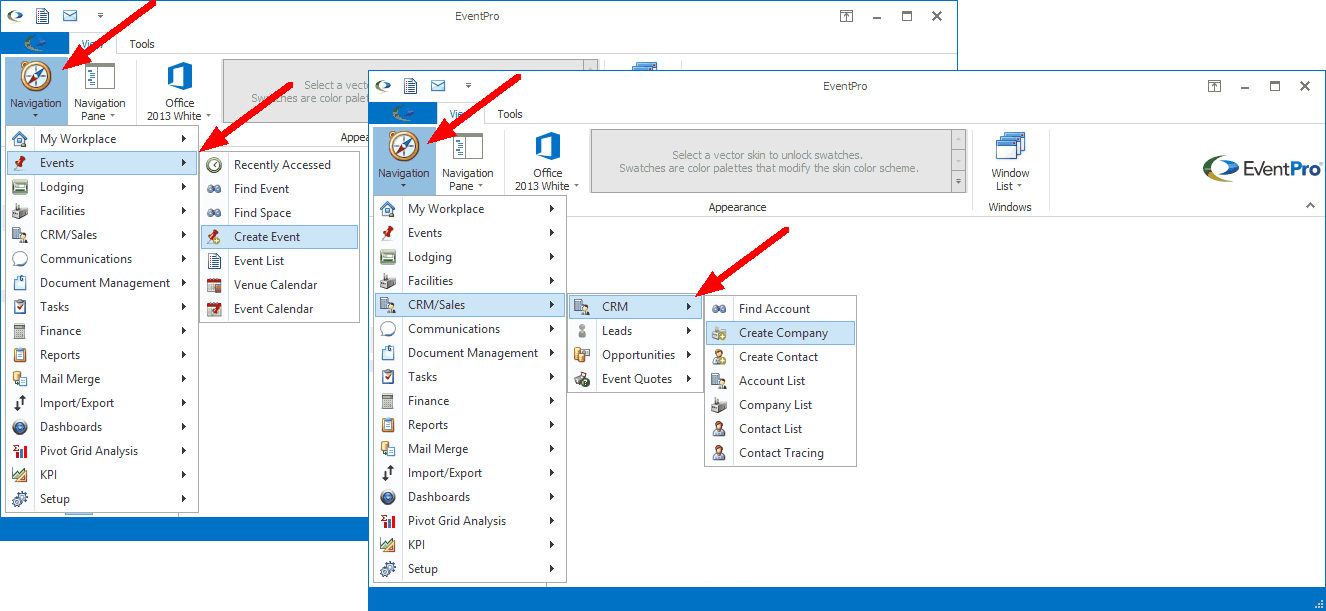Expand Dashboards in front window menu
The height and width of the screenshot is (611, 1326).
coord(469,497)
